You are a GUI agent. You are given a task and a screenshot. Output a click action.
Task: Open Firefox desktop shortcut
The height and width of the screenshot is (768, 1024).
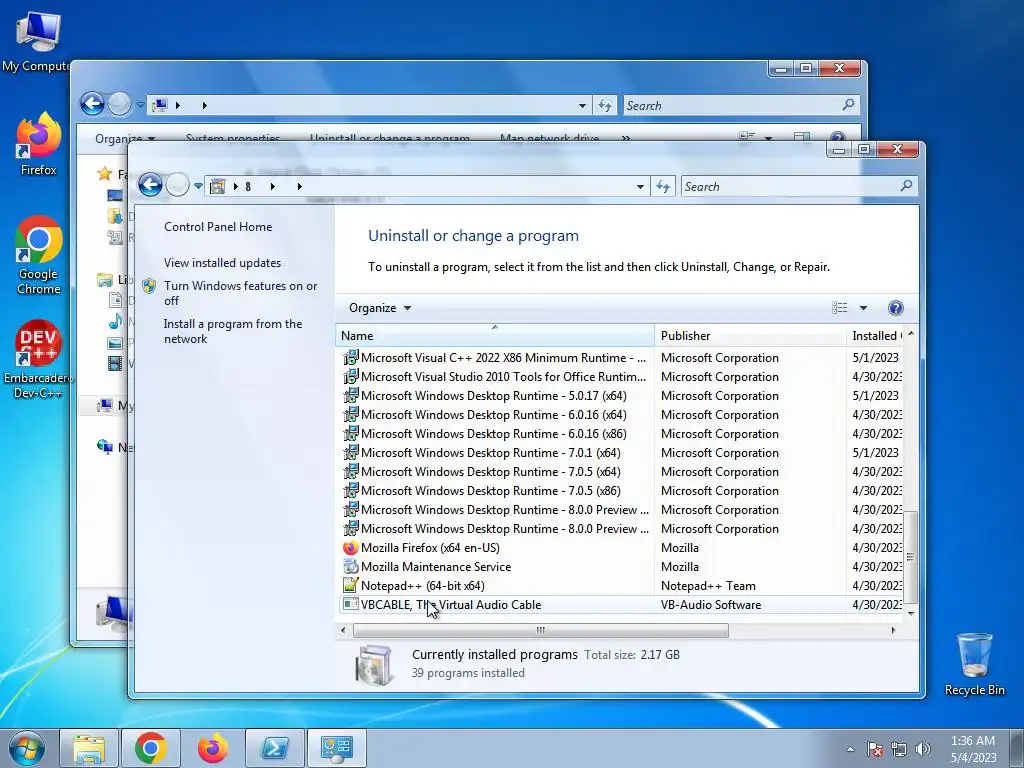click(x=38, y=144)
